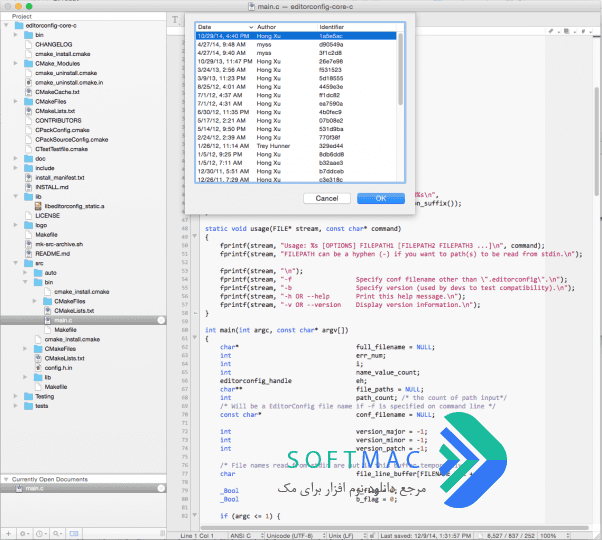The width and height of the screenshot is (602, 540).
Task: Expand the top-level bin folder
Action: pos(16,35)
